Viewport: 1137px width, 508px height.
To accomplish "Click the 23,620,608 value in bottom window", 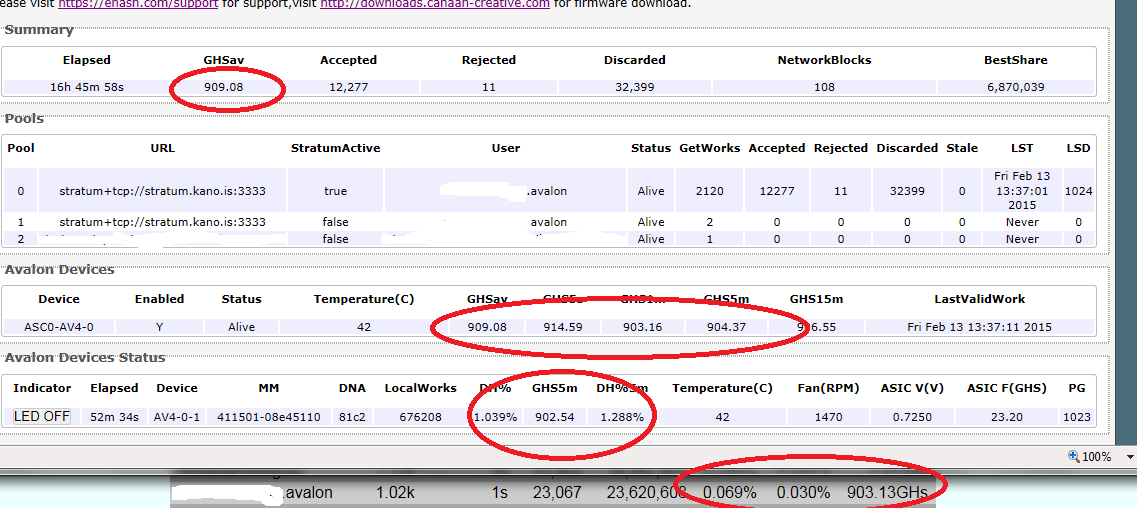I will click(647, 493).
